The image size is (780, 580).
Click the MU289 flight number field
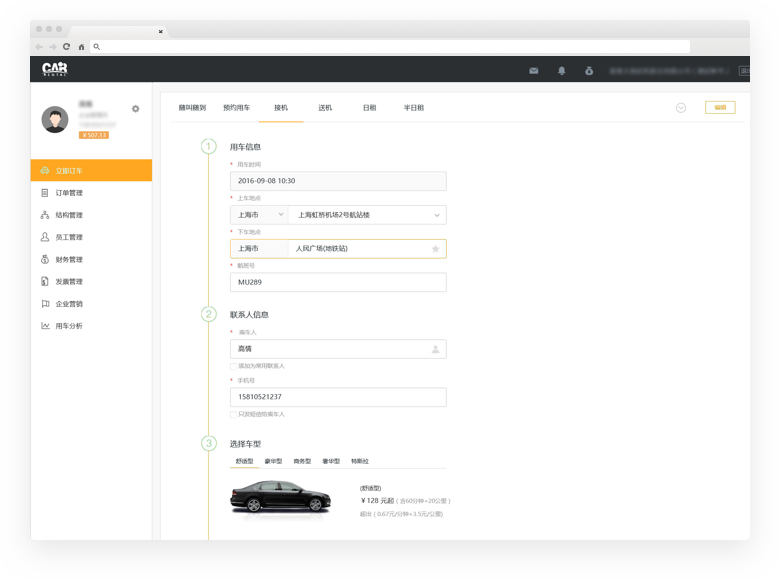338,283
